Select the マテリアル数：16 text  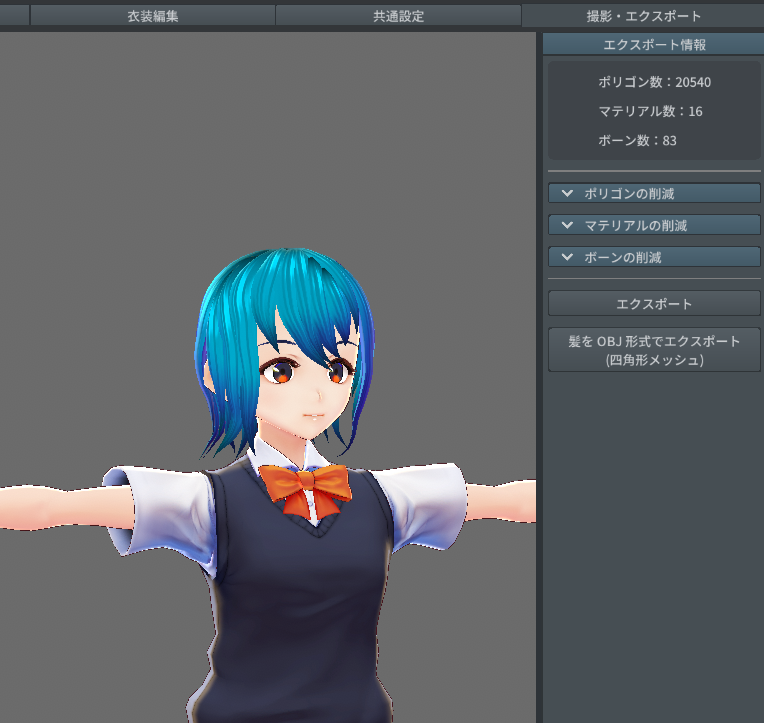(x=650, y=111)
